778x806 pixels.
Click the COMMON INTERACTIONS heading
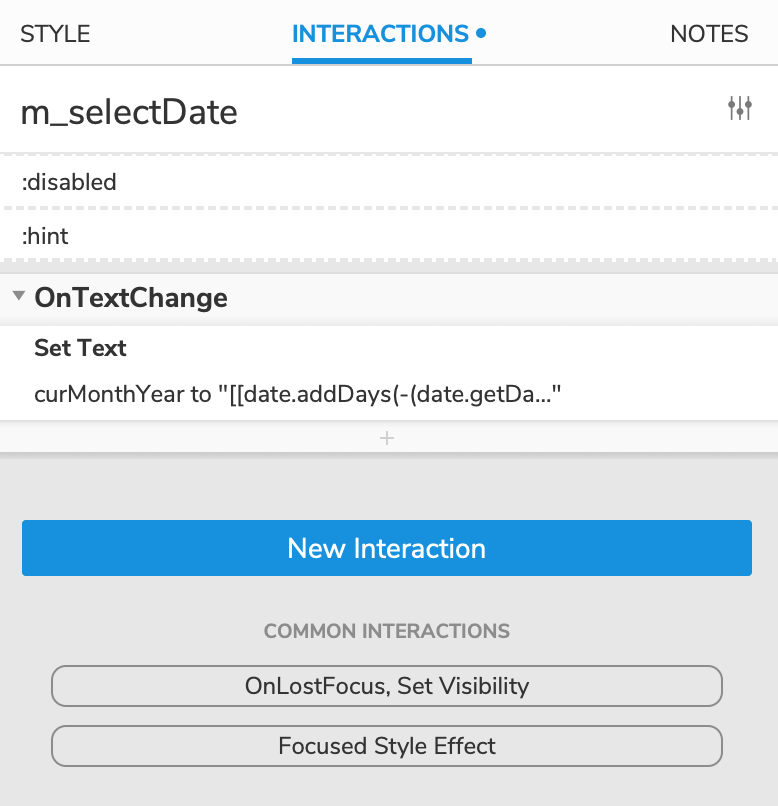coord(387,631)
